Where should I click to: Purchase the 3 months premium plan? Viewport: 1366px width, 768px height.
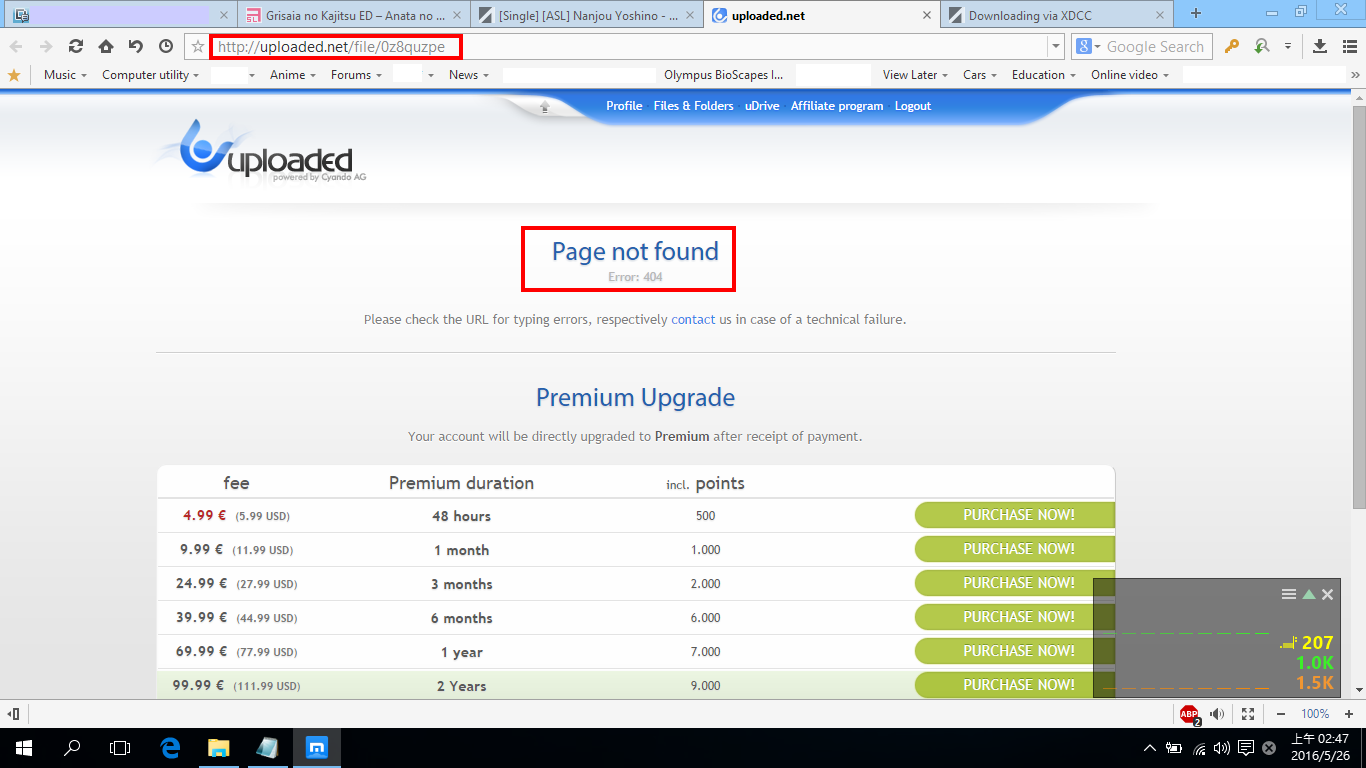[1015, 583]
